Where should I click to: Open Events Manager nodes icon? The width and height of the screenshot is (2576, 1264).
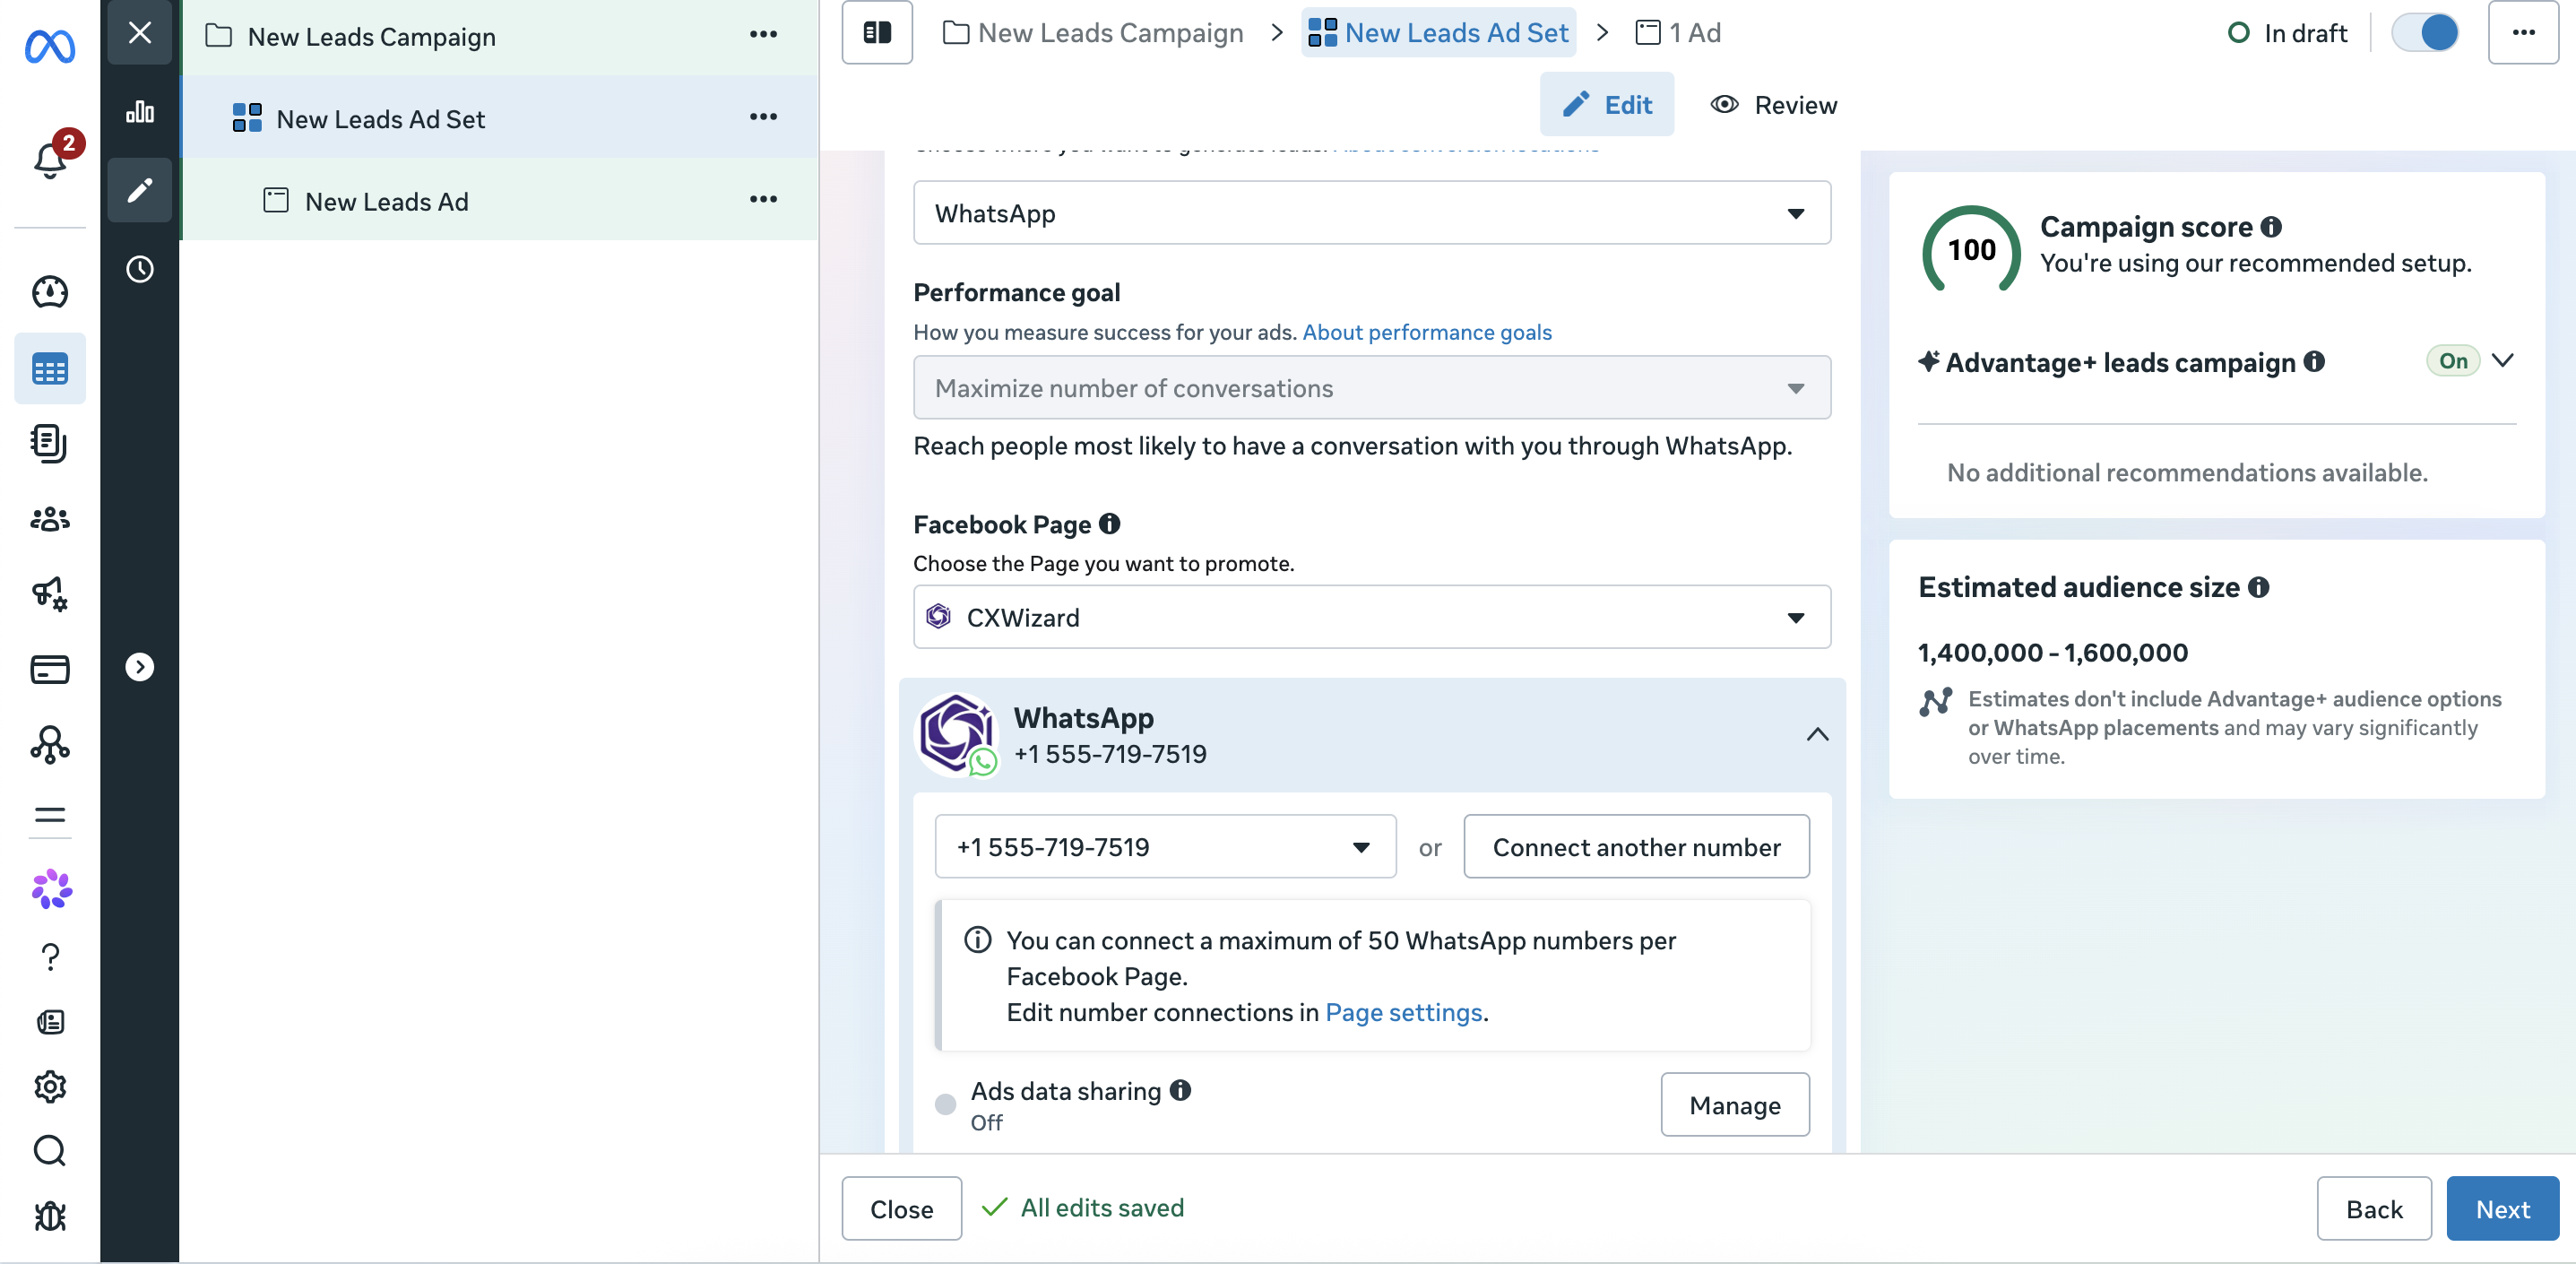(50, 745)
